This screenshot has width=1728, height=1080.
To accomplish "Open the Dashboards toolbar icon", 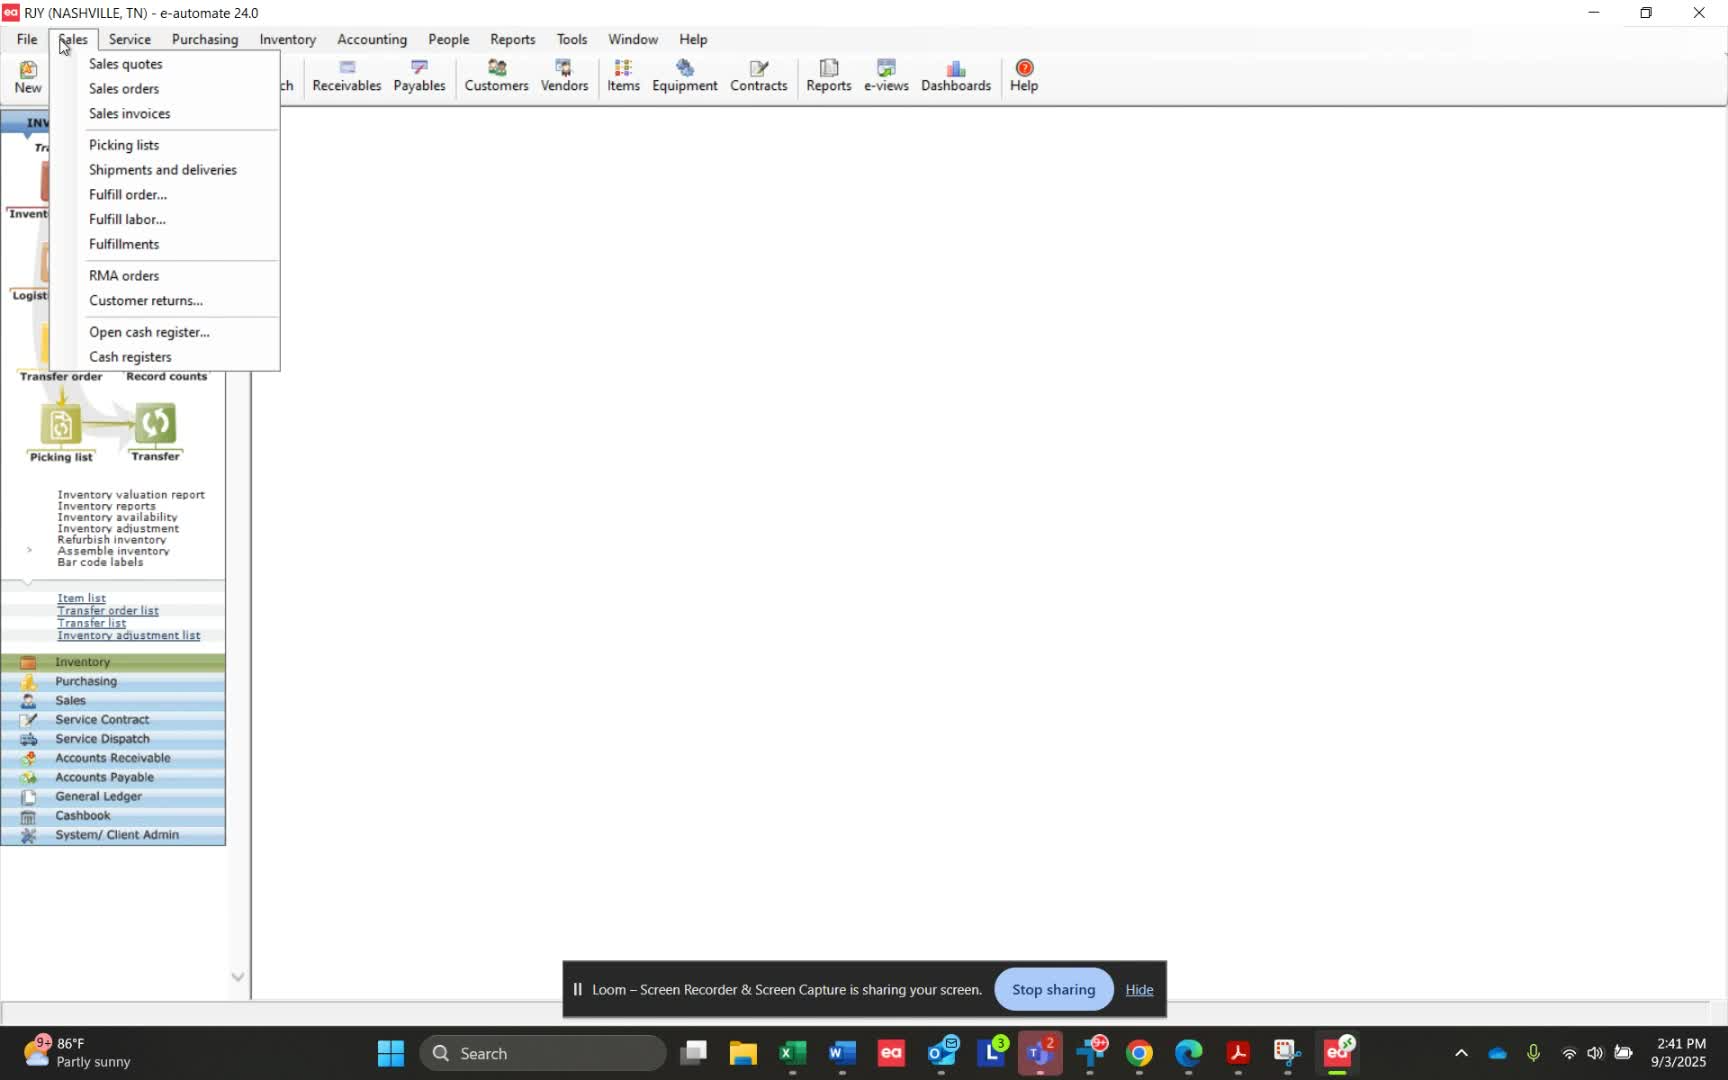I will [x=955, y=76].
